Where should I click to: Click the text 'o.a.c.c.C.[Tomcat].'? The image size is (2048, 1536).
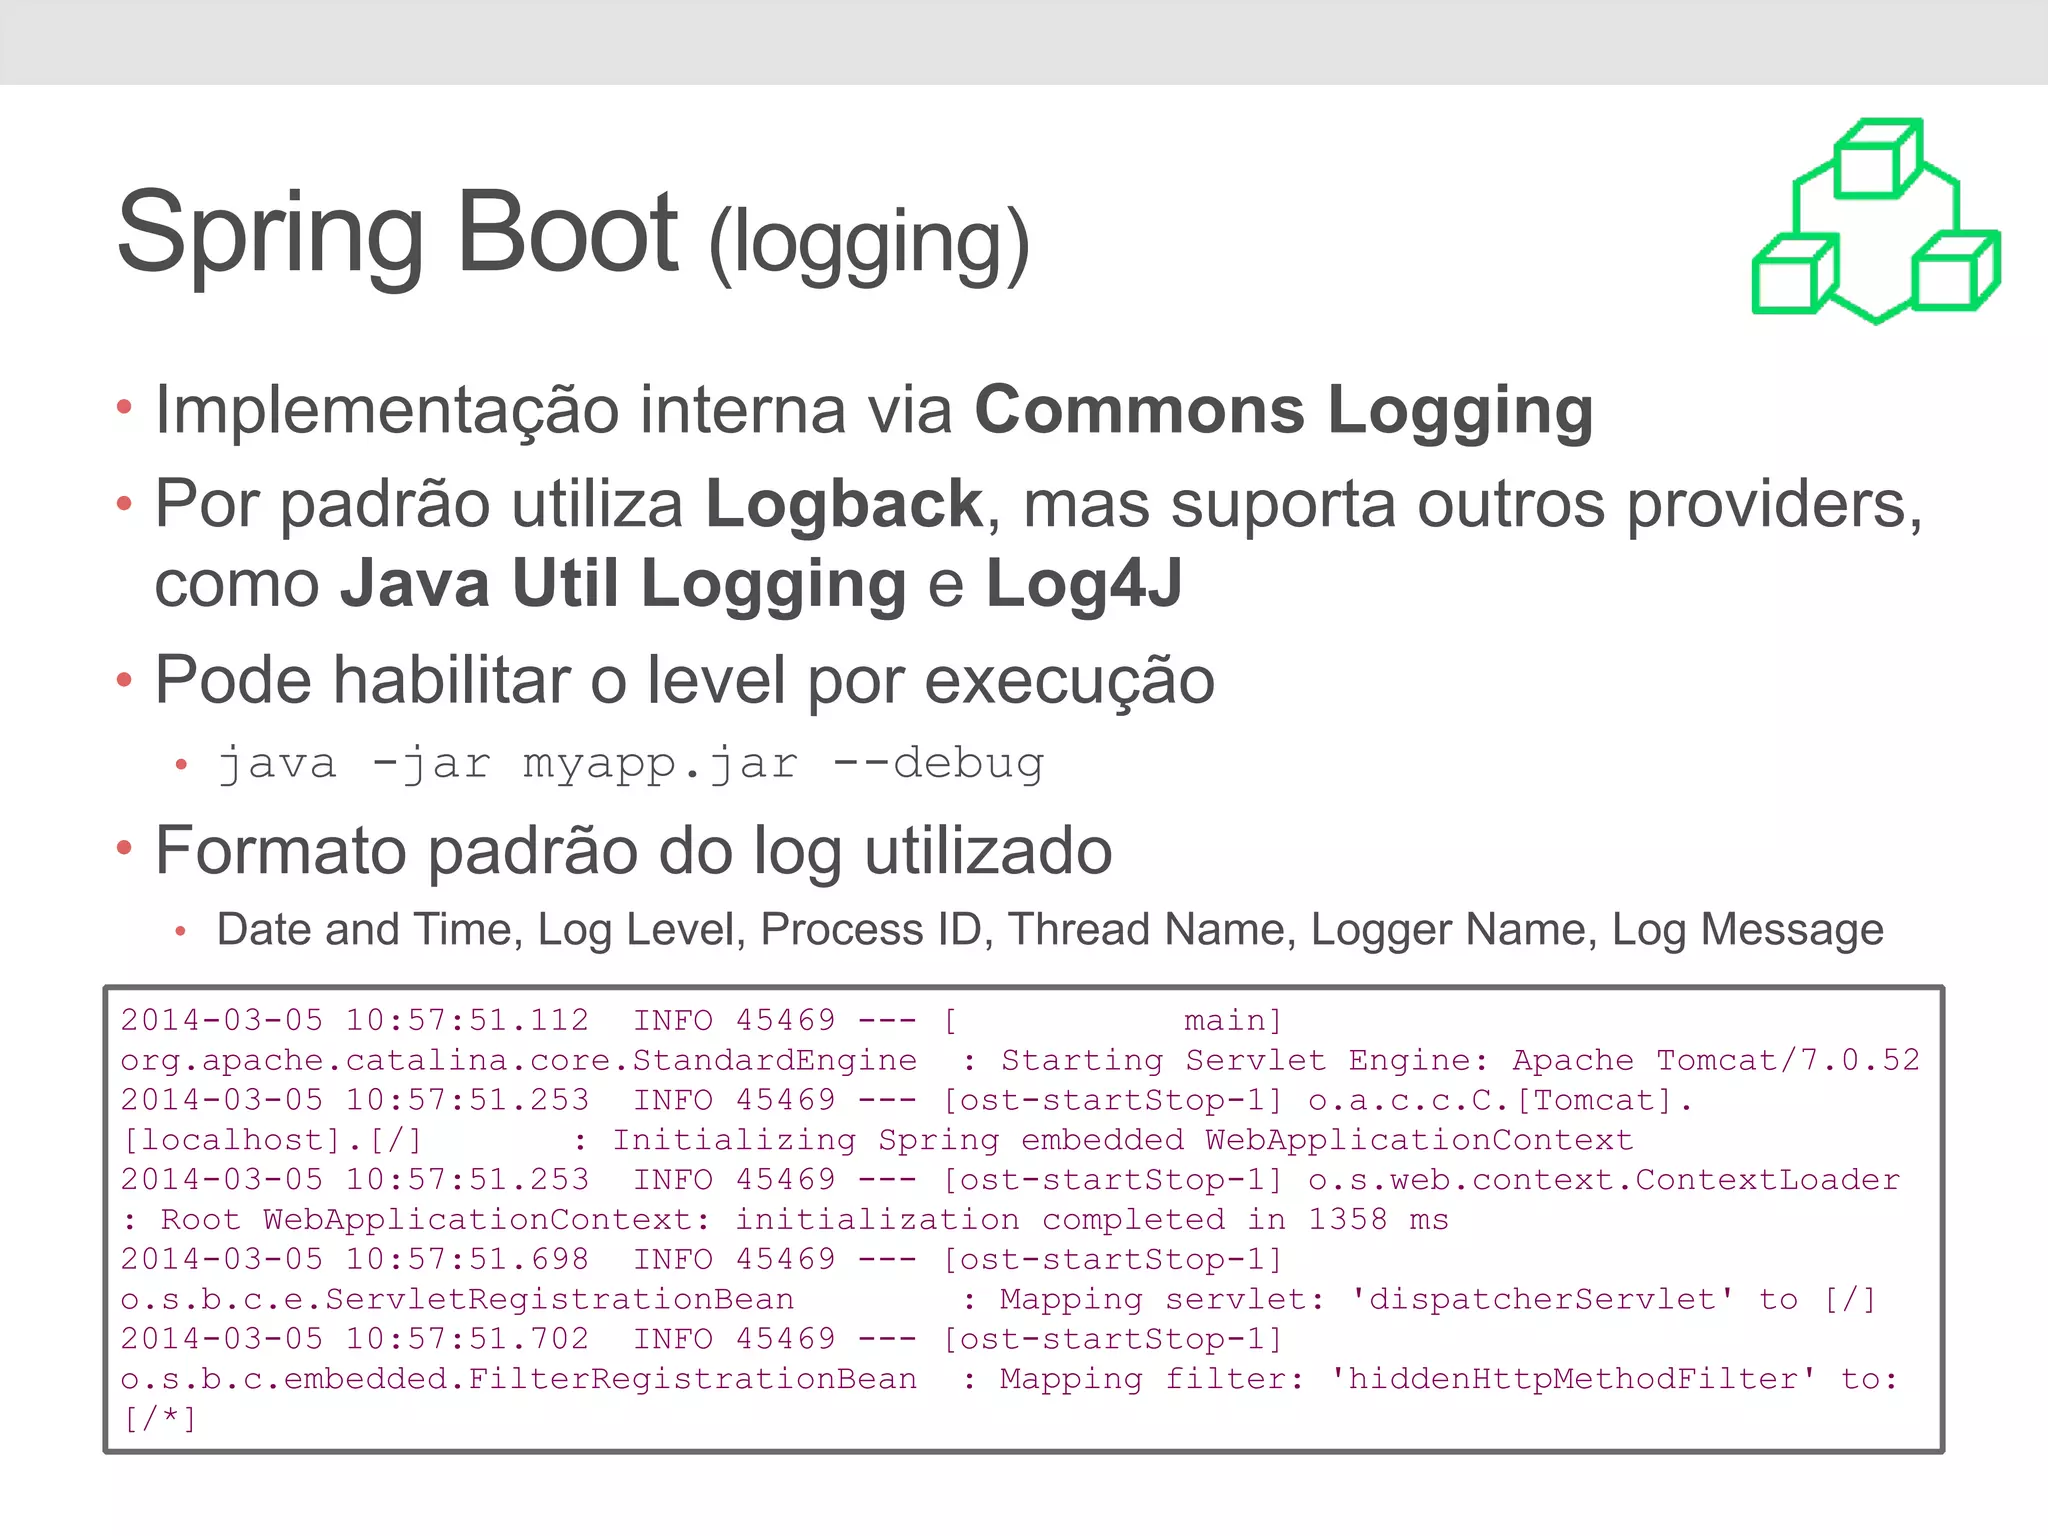click(x=1501, y=1100)
